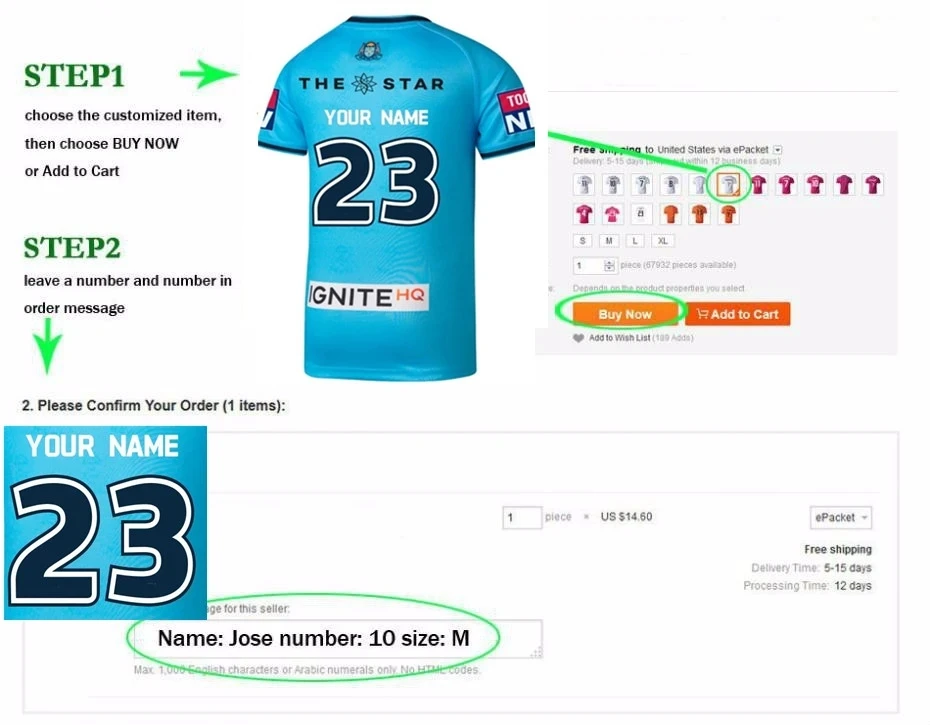Click Add to Wish List link
The width and height of the screenshot is (930, 725).
(619, 338)
